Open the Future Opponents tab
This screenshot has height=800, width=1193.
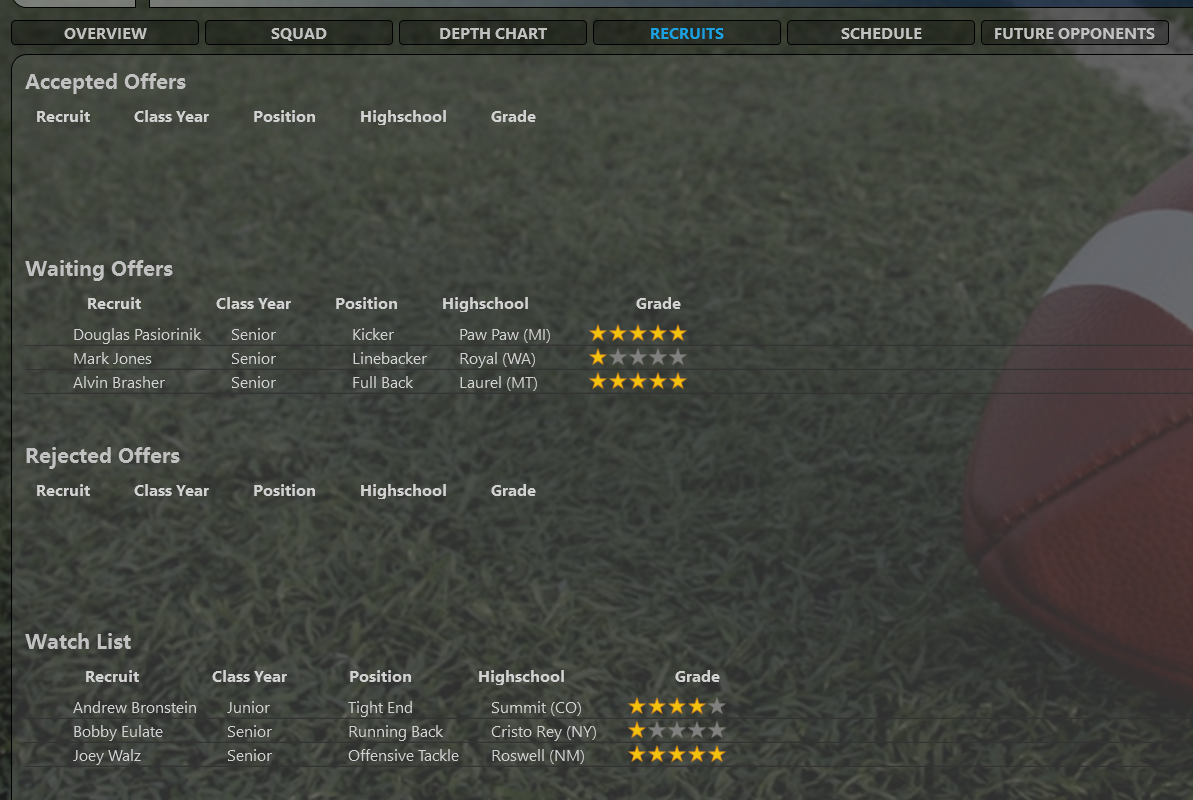click(x=1074, y=33)
